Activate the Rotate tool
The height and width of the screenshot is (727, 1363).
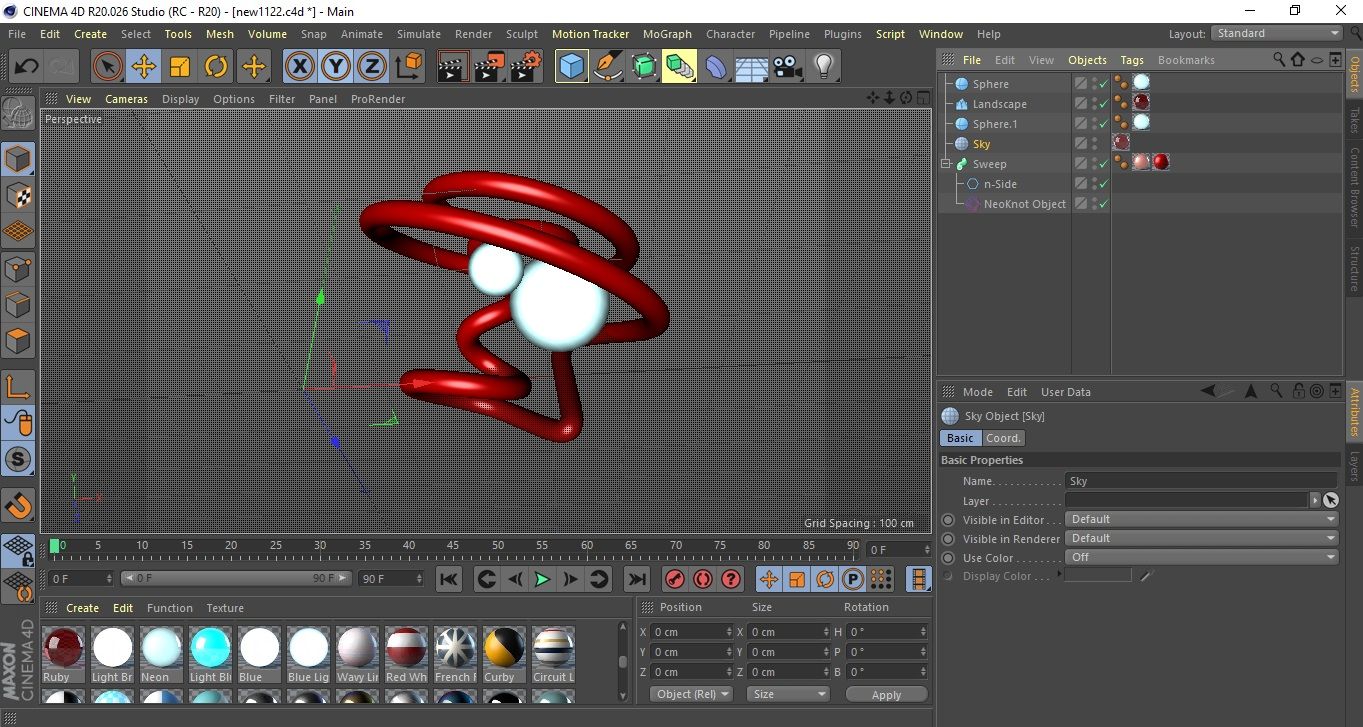click(x=216, y=67)
